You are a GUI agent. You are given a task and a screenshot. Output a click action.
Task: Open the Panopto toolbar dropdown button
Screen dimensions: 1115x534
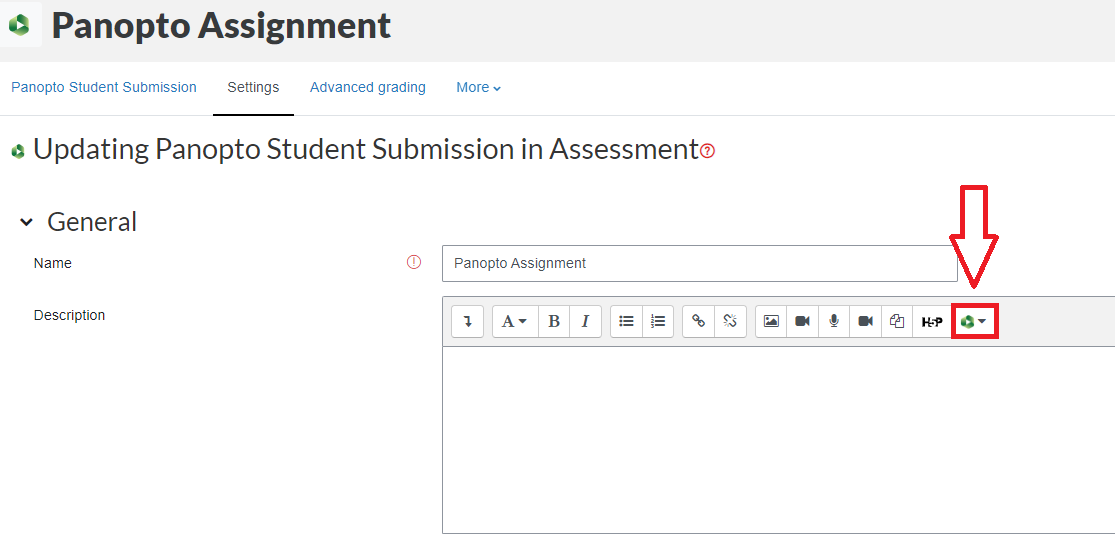point(975,321)
